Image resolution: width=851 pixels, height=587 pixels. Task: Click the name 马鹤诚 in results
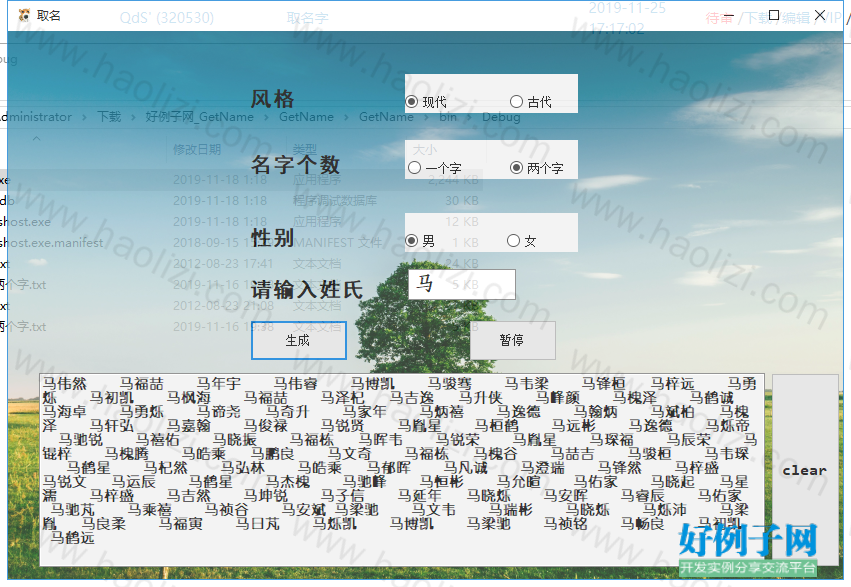pyautogui.click(x=712, y=398)
